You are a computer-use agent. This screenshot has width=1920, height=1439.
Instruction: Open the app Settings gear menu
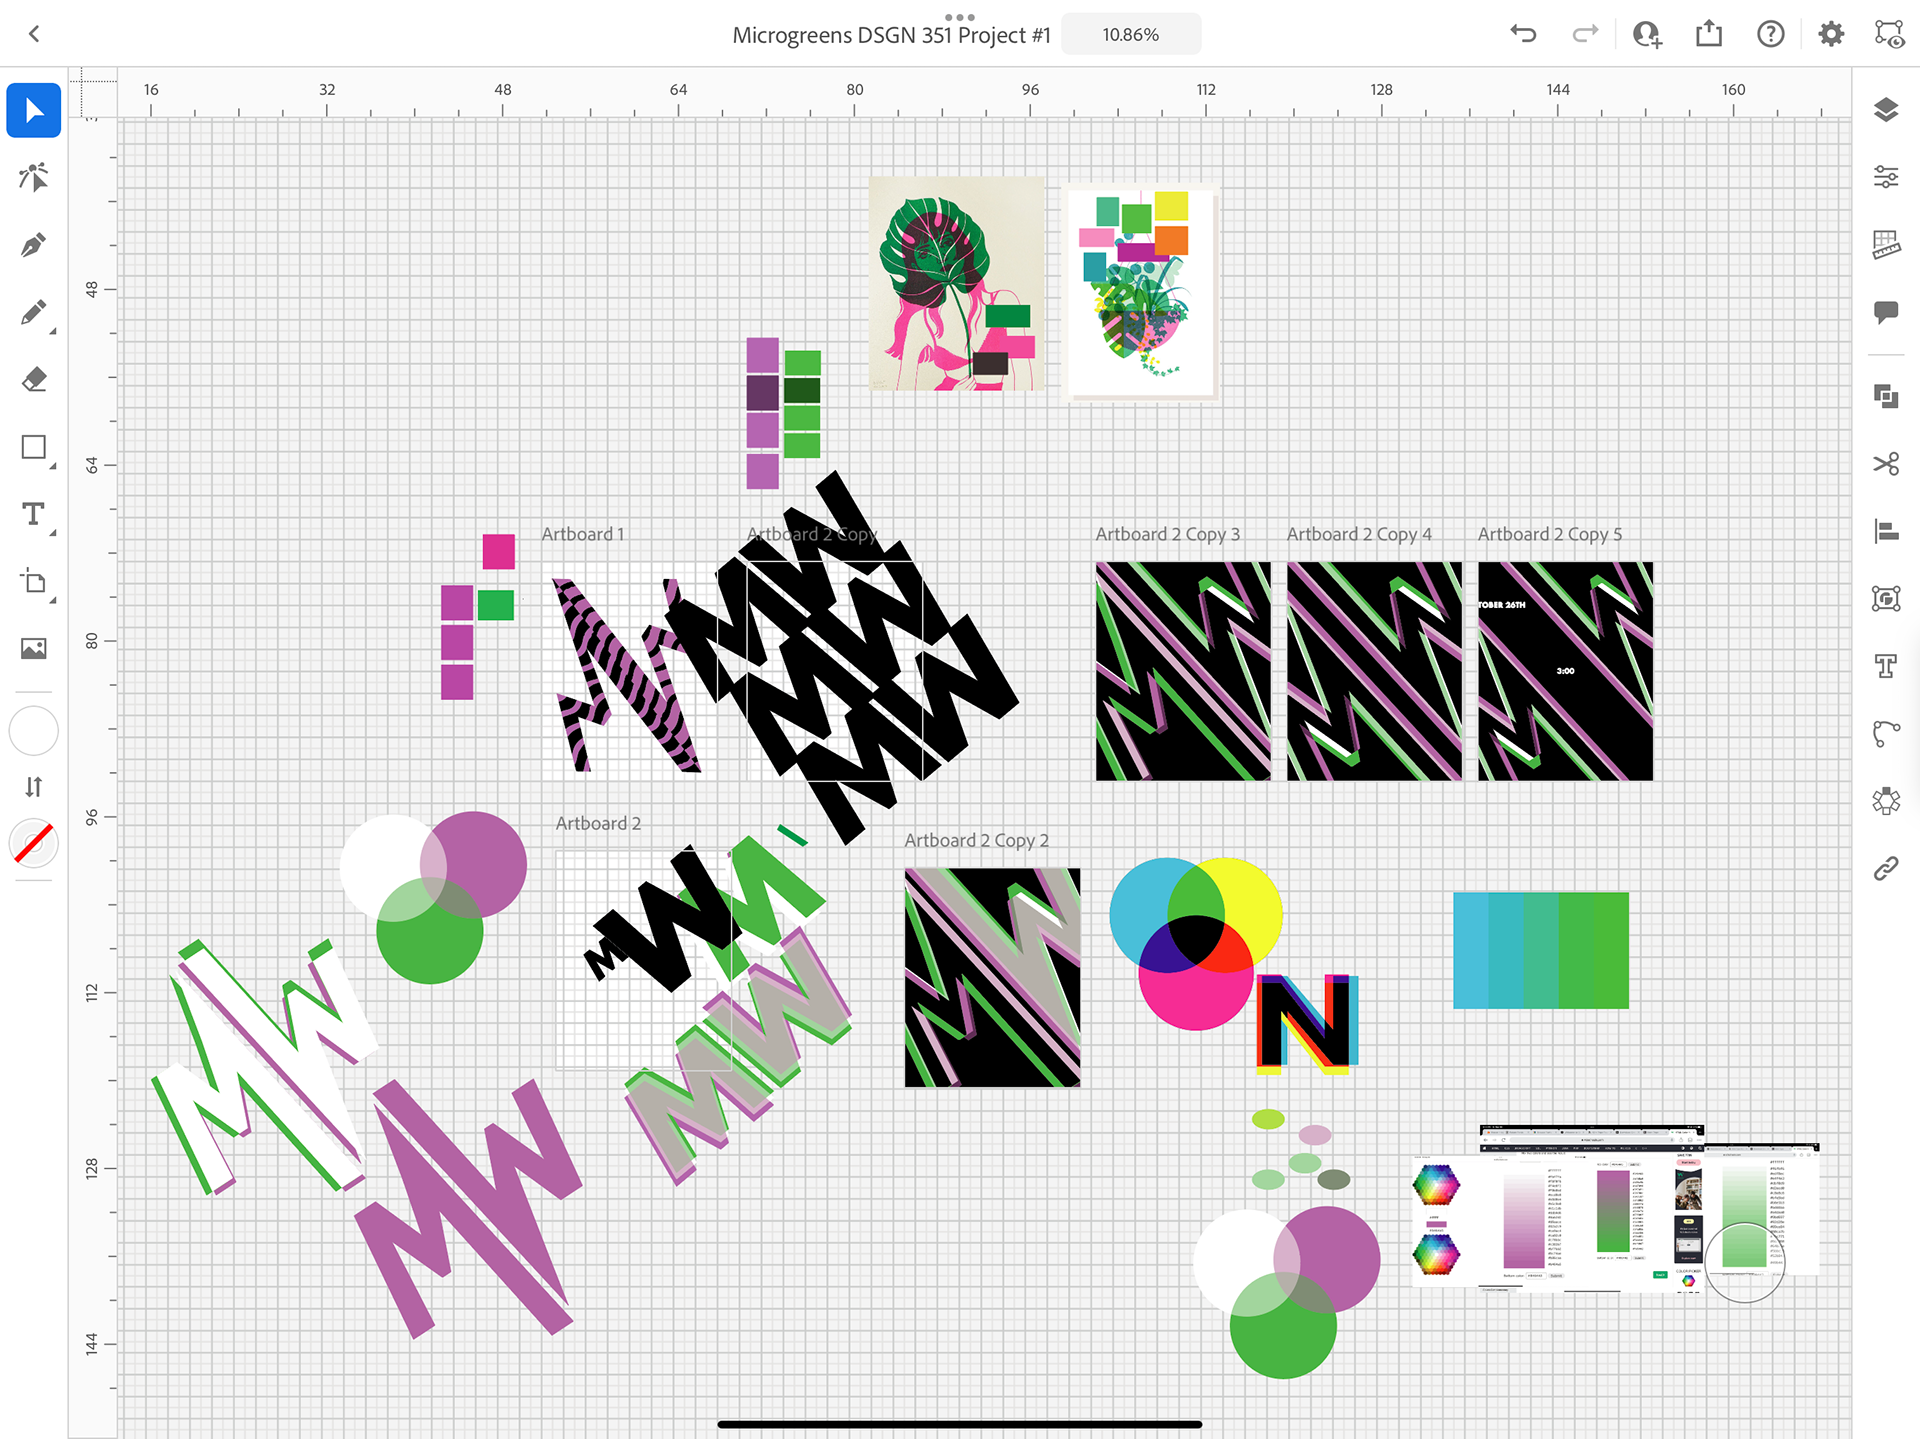click(1830, 35)
